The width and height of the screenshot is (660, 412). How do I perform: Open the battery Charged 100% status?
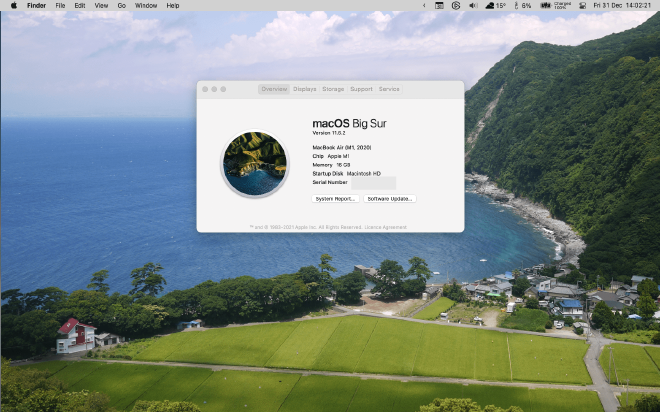click(x=556, y=5)
